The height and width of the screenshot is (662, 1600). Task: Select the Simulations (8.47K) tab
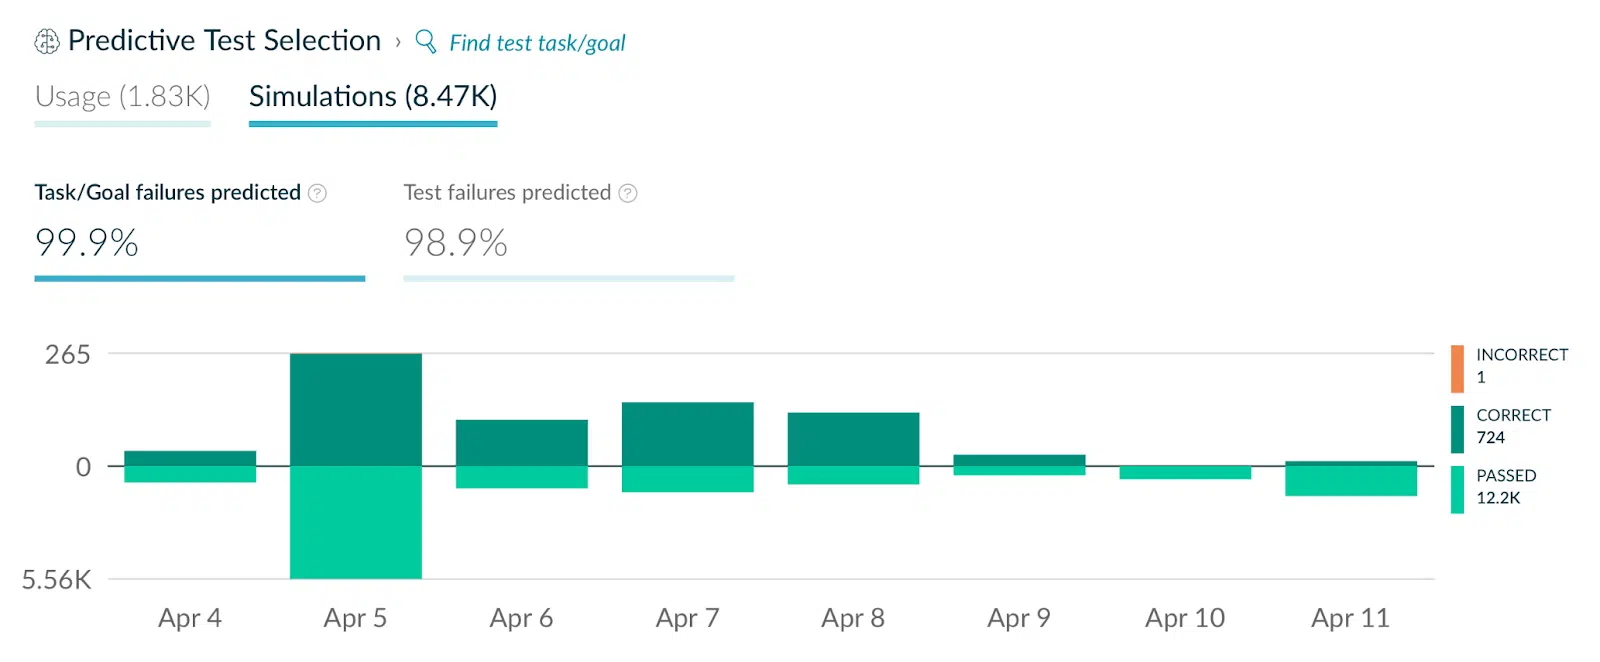click(x=373, y=97)
